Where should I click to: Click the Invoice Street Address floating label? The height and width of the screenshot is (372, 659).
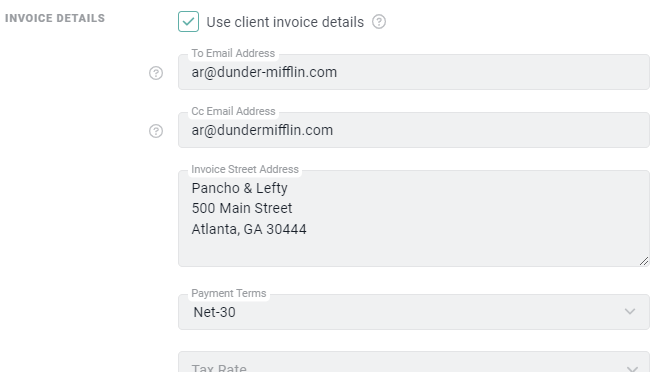click(x=245, y=169)
